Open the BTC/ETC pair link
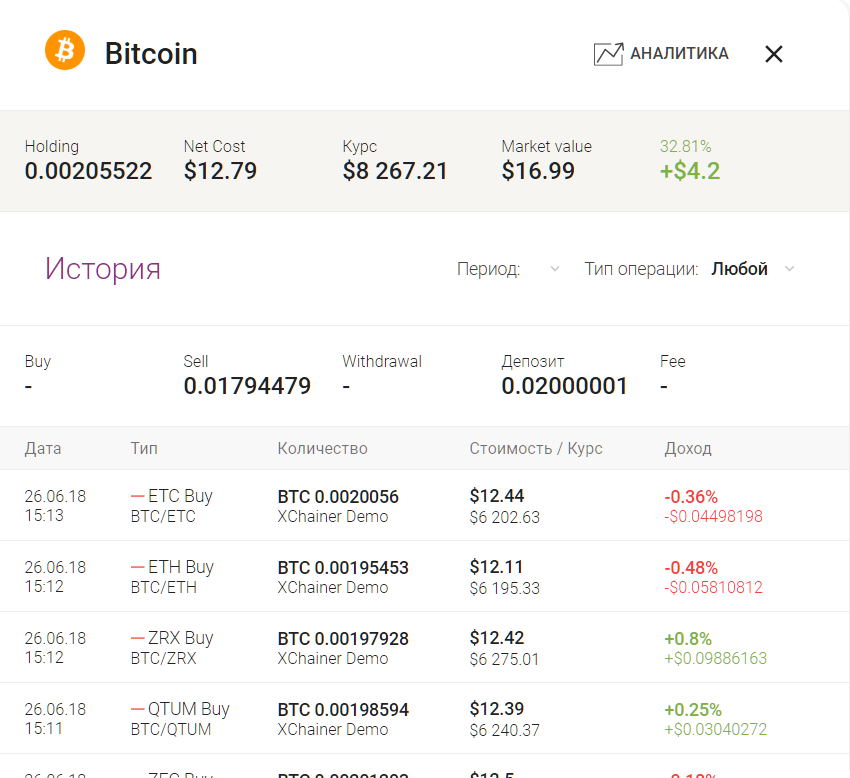Image resolution: width=850 pixels, height=778 pixels. [x=163, y=517]
